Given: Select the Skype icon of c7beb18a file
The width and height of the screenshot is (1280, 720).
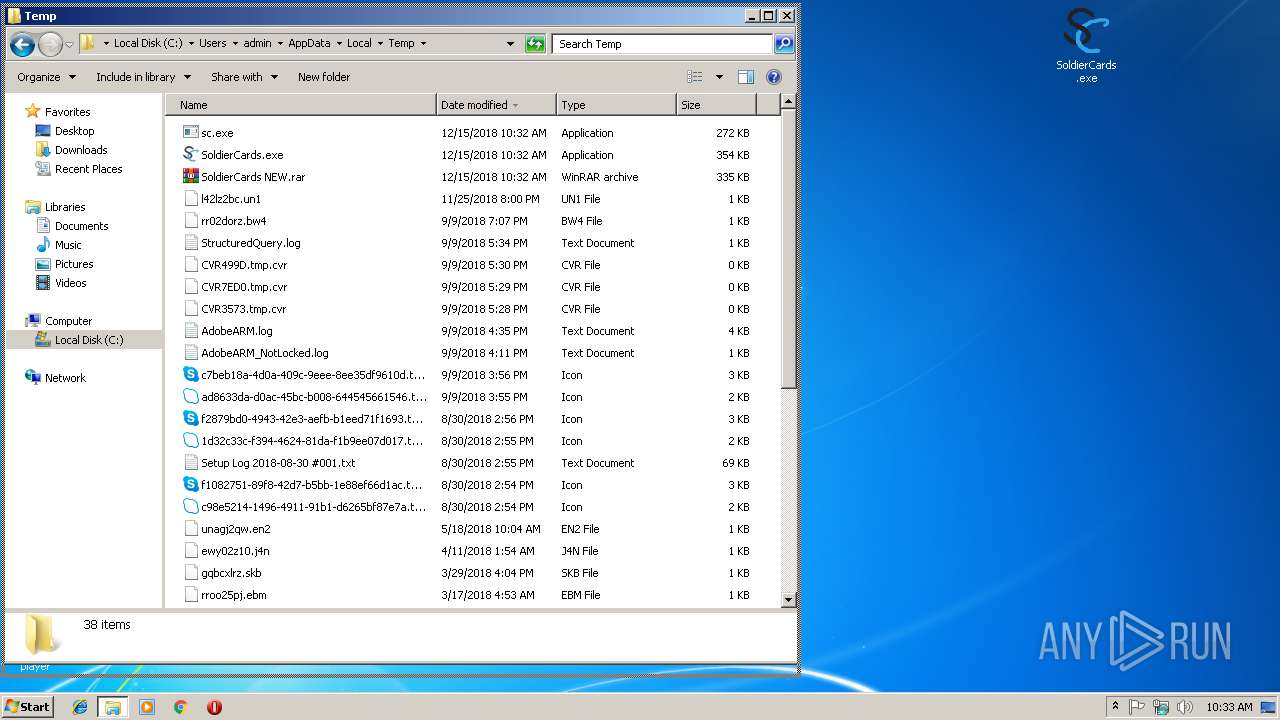Looking at the screenshot, I should click(x=191, y=375).
